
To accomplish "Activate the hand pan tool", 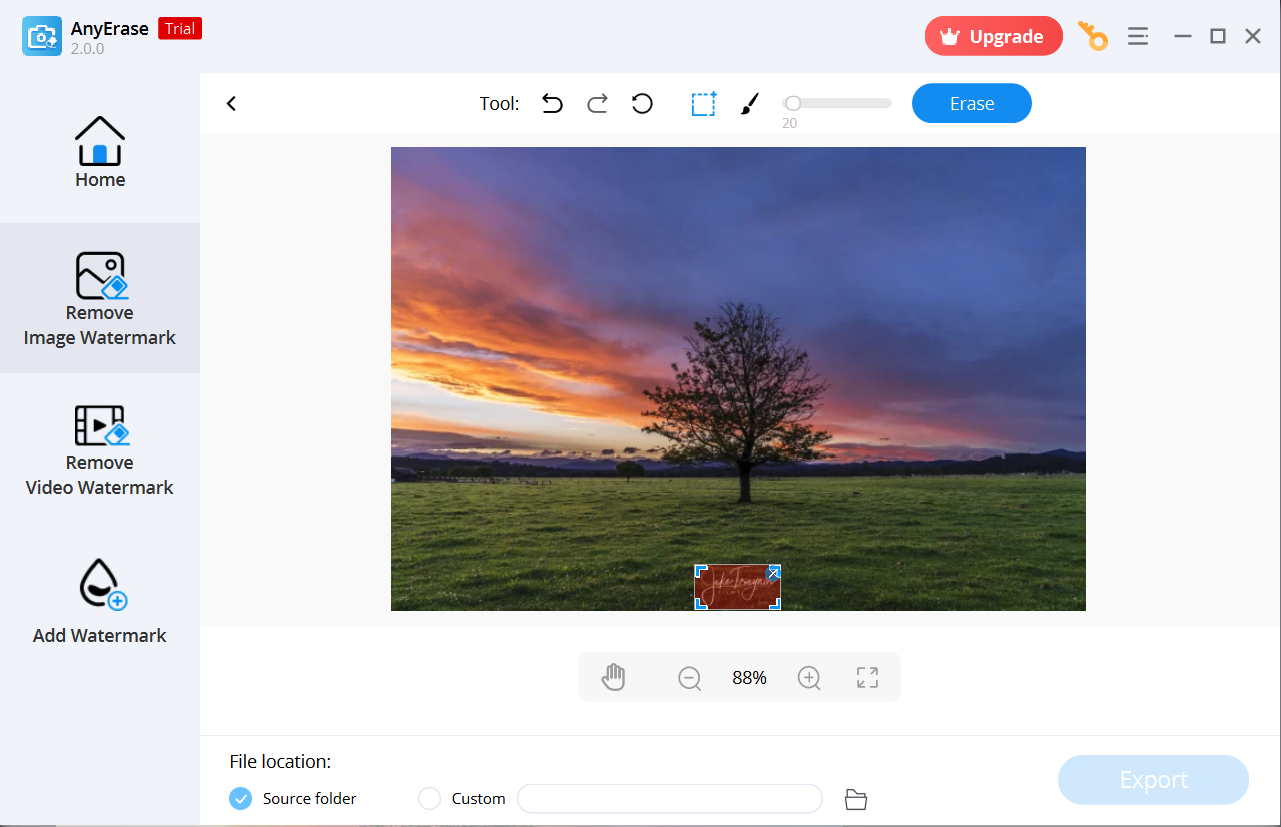I will [613, 677].
